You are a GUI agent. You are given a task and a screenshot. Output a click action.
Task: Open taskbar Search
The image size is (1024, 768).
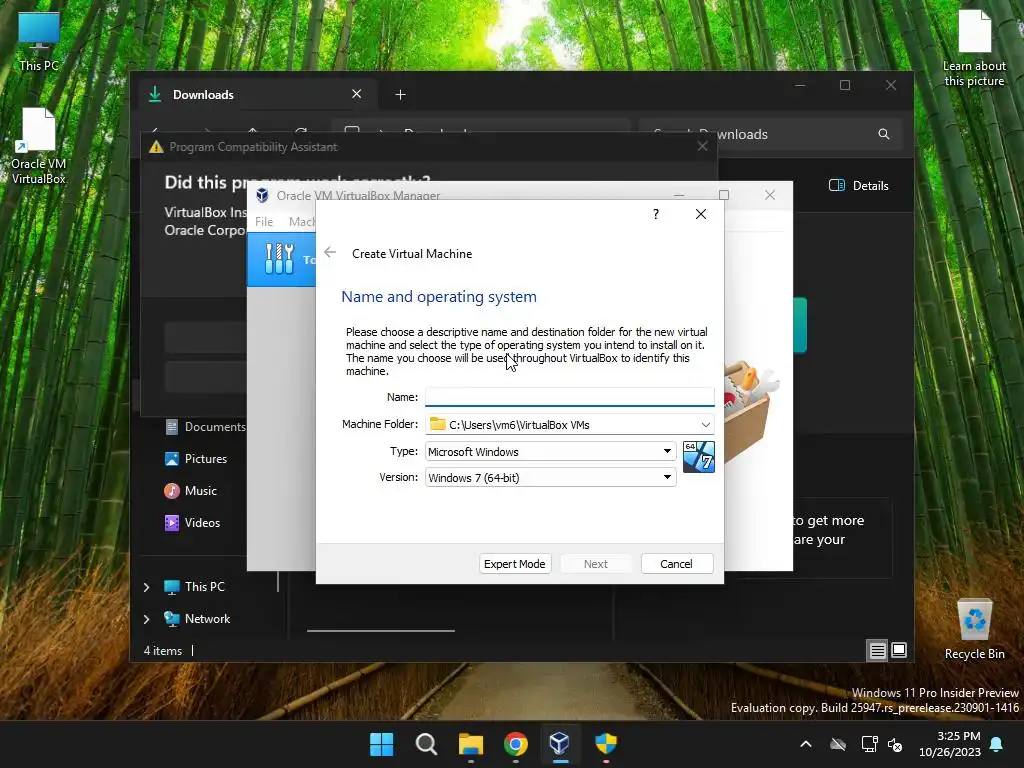426,744
